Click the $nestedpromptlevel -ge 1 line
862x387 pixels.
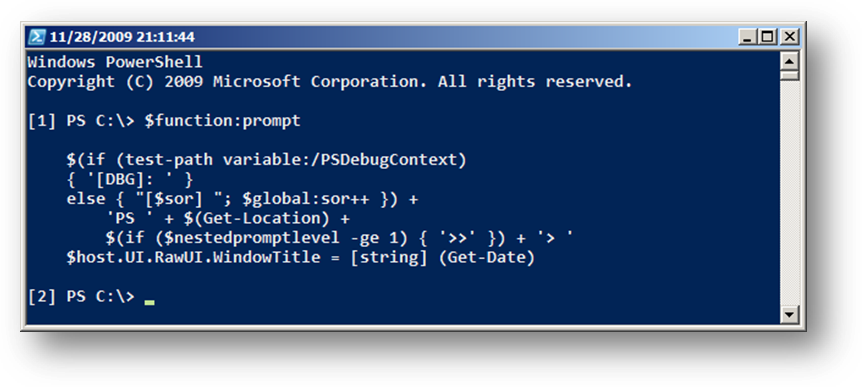click(x=339, y=239)
